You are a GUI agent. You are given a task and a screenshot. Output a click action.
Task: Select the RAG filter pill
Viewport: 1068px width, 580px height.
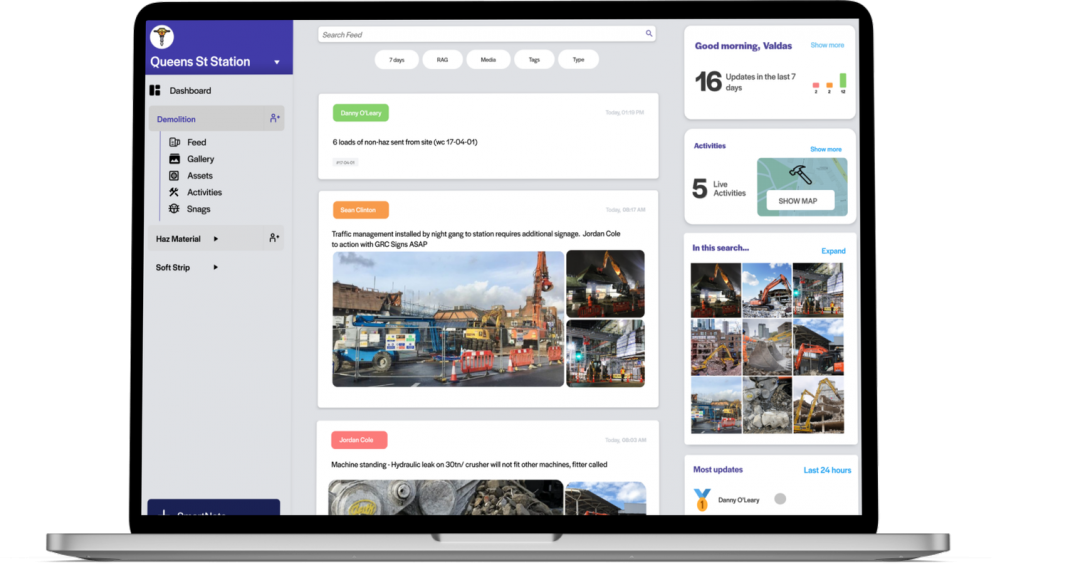(442, 60)
